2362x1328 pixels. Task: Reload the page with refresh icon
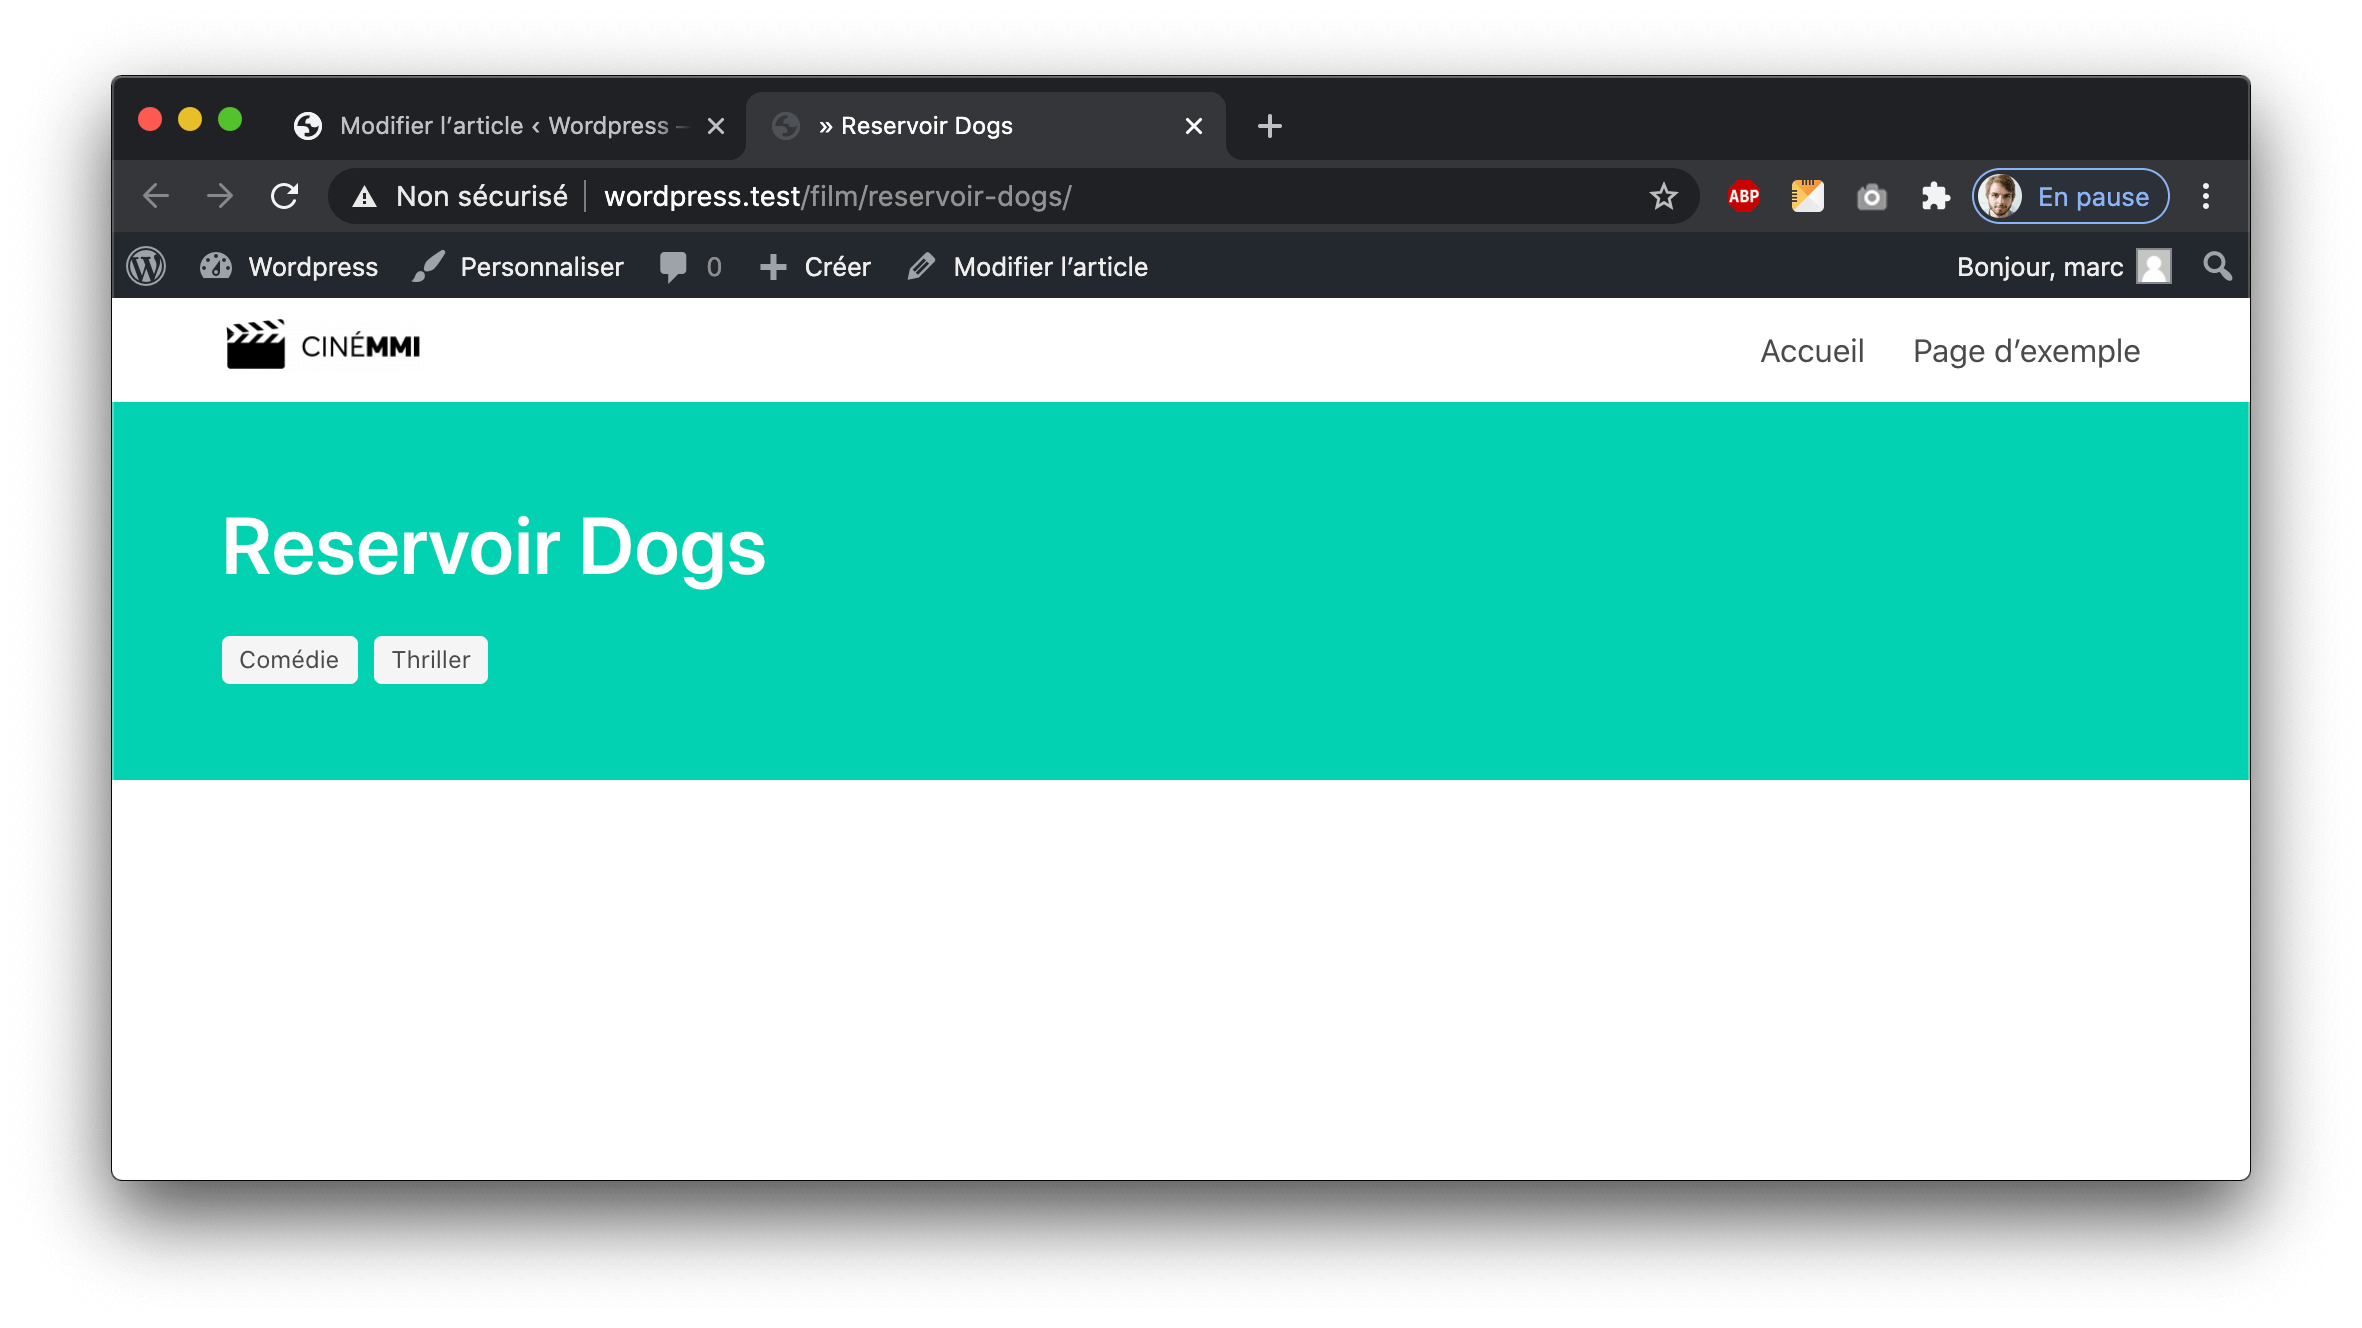tap(285, 196)
